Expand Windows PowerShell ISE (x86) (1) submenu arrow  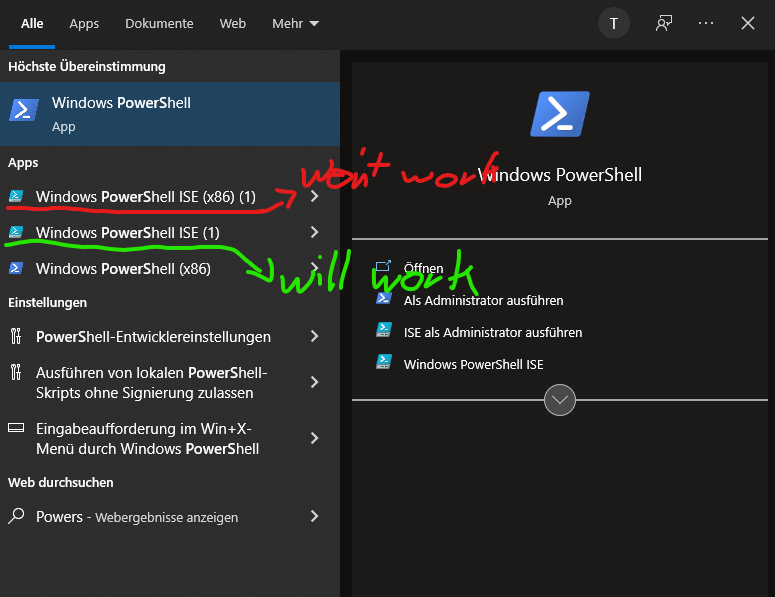[x=314, y=196]
